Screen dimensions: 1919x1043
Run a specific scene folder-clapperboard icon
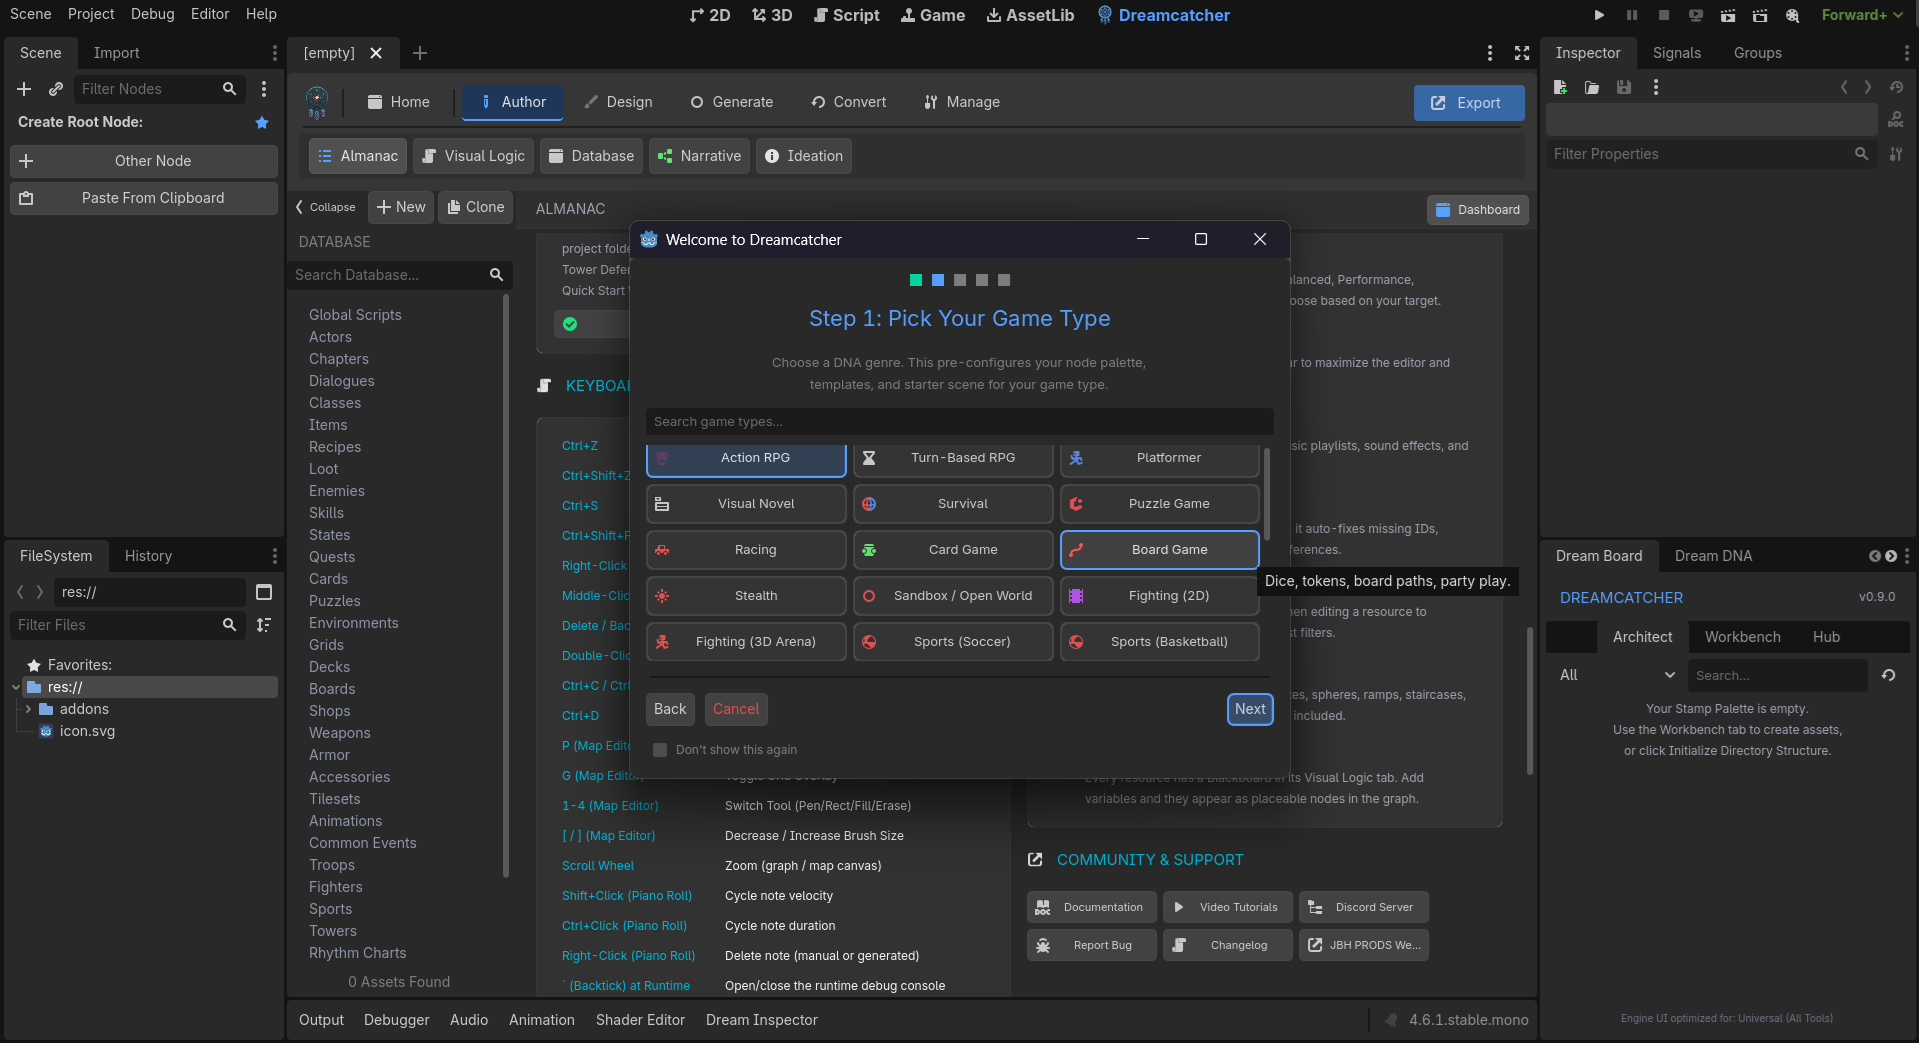click(x=1760, y=15)
